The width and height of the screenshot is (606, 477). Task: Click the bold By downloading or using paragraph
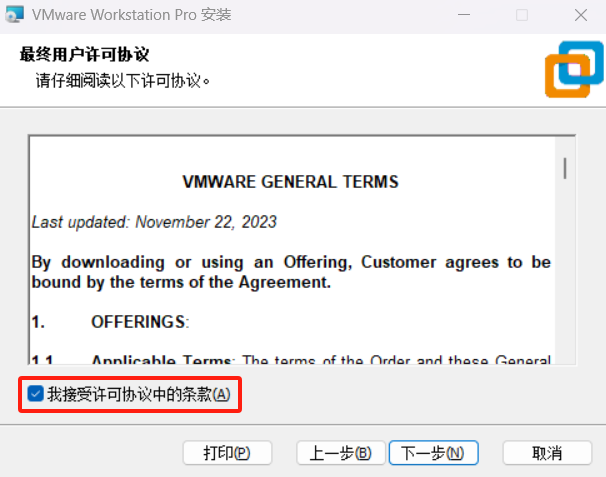tap(291, 272)
